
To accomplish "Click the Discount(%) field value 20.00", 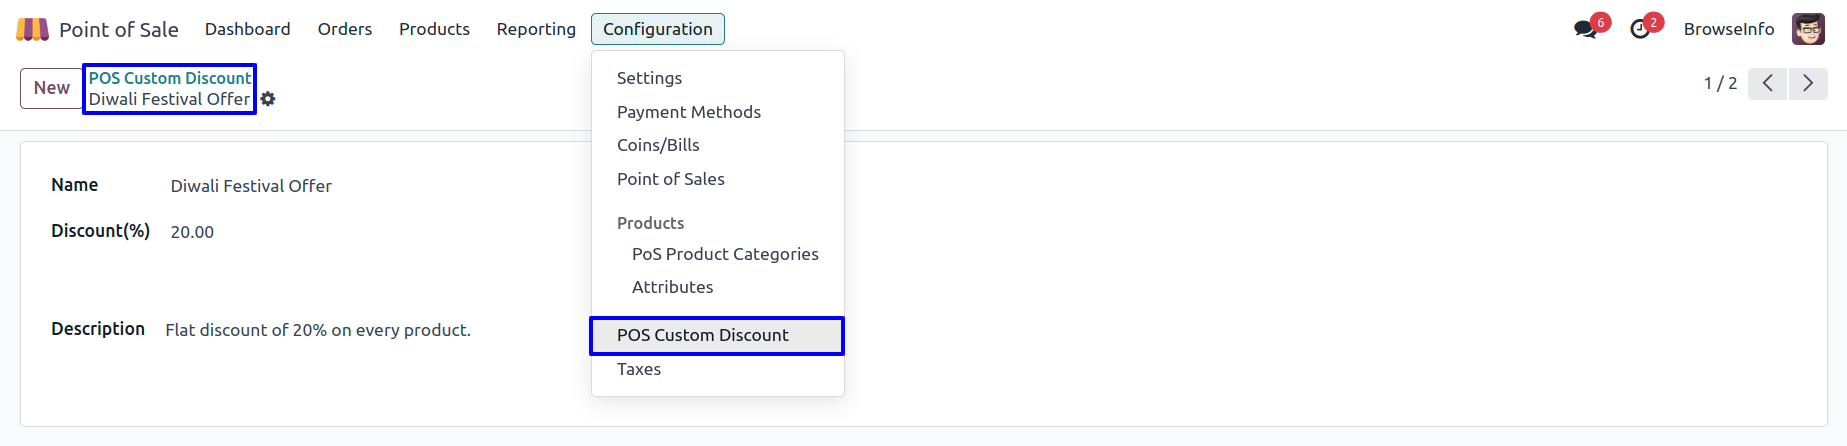I will coord(192,232).
